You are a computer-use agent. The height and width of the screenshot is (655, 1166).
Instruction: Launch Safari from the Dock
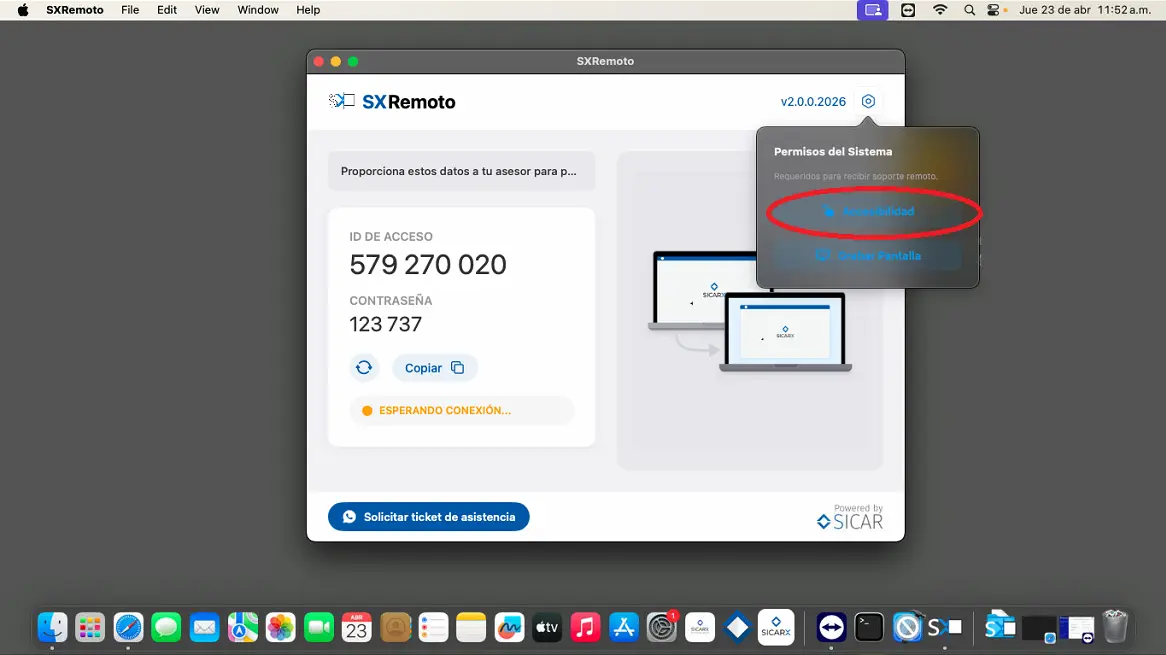point(128,627)
